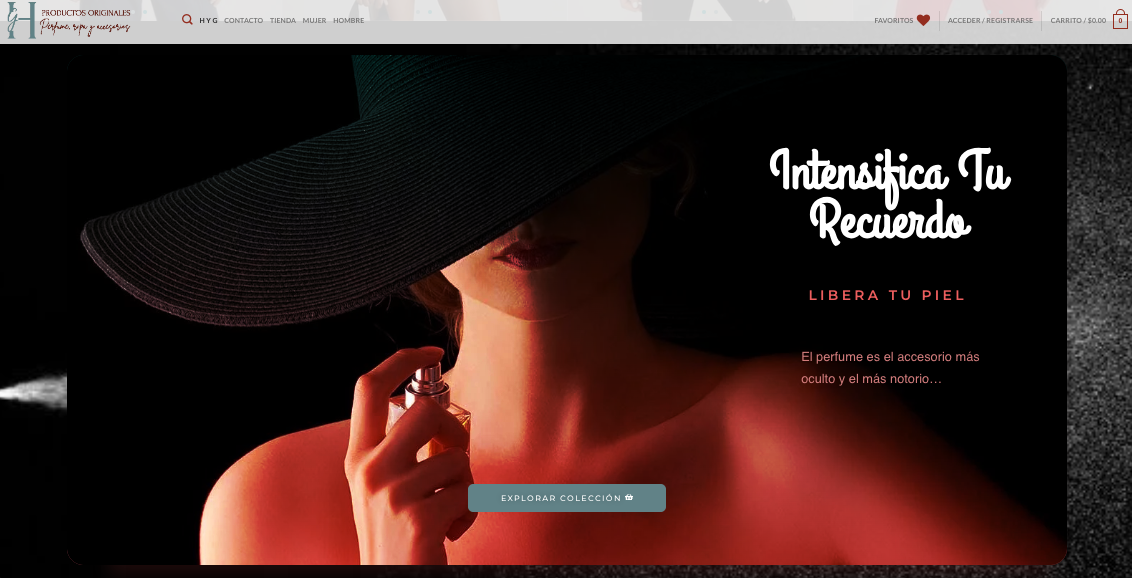Click the 'Productos Originales' logo tagline

coord(85,12)
